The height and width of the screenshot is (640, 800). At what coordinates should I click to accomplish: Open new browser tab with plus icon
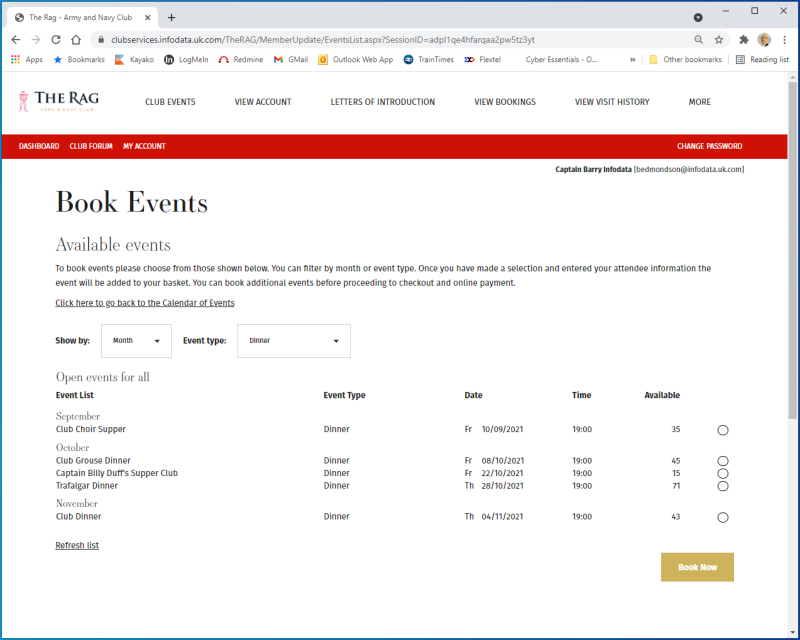171,17
